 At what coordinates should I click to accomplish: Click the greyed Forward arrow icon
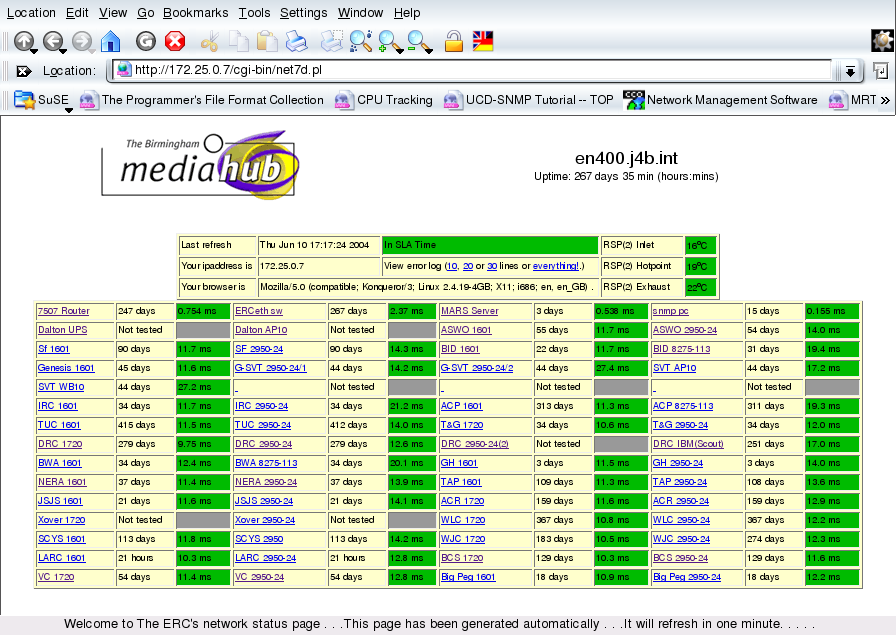click(x=82, y=41)
